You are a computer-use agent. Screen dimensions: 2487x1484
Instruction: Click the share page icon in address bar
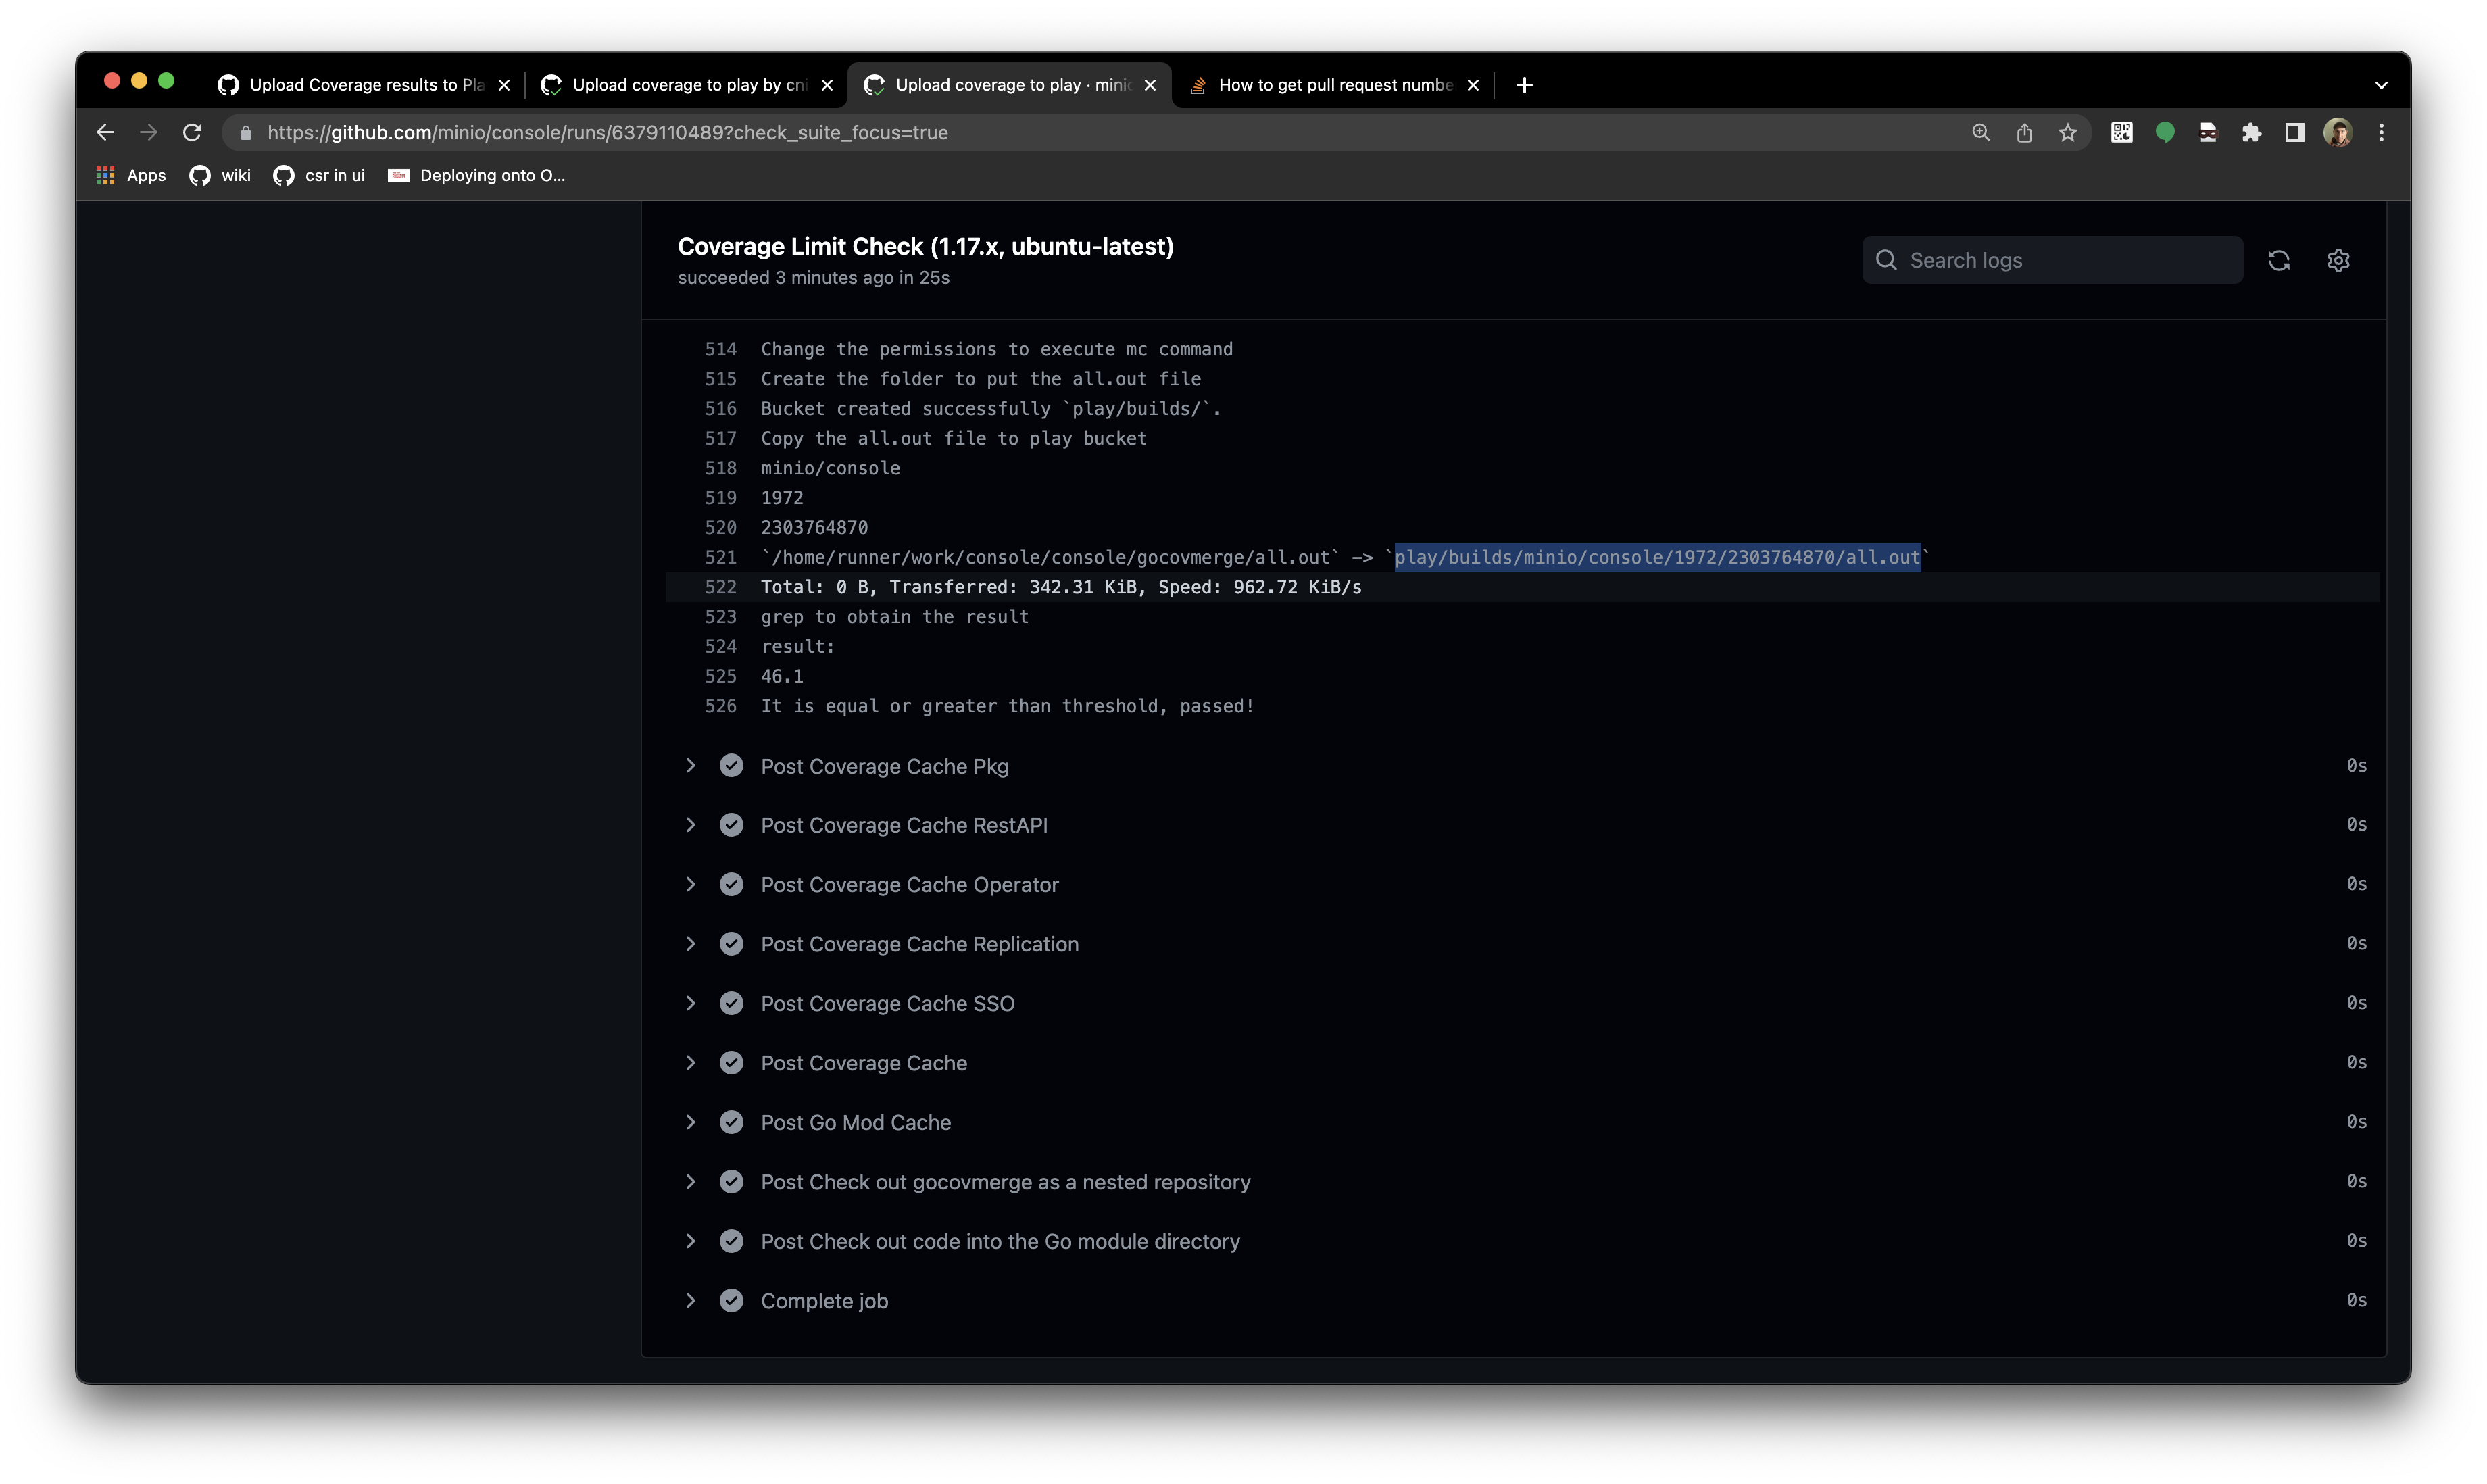[x=2024, y=132]
